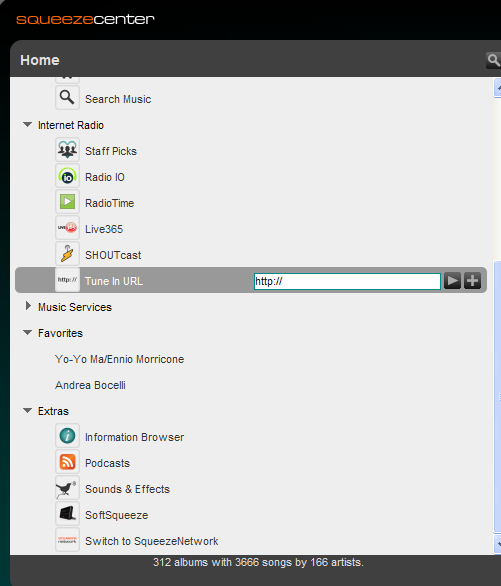Add the Tune In URL to playlist
This screenshot has height=586, width=501.
click(x=473, y=281)
